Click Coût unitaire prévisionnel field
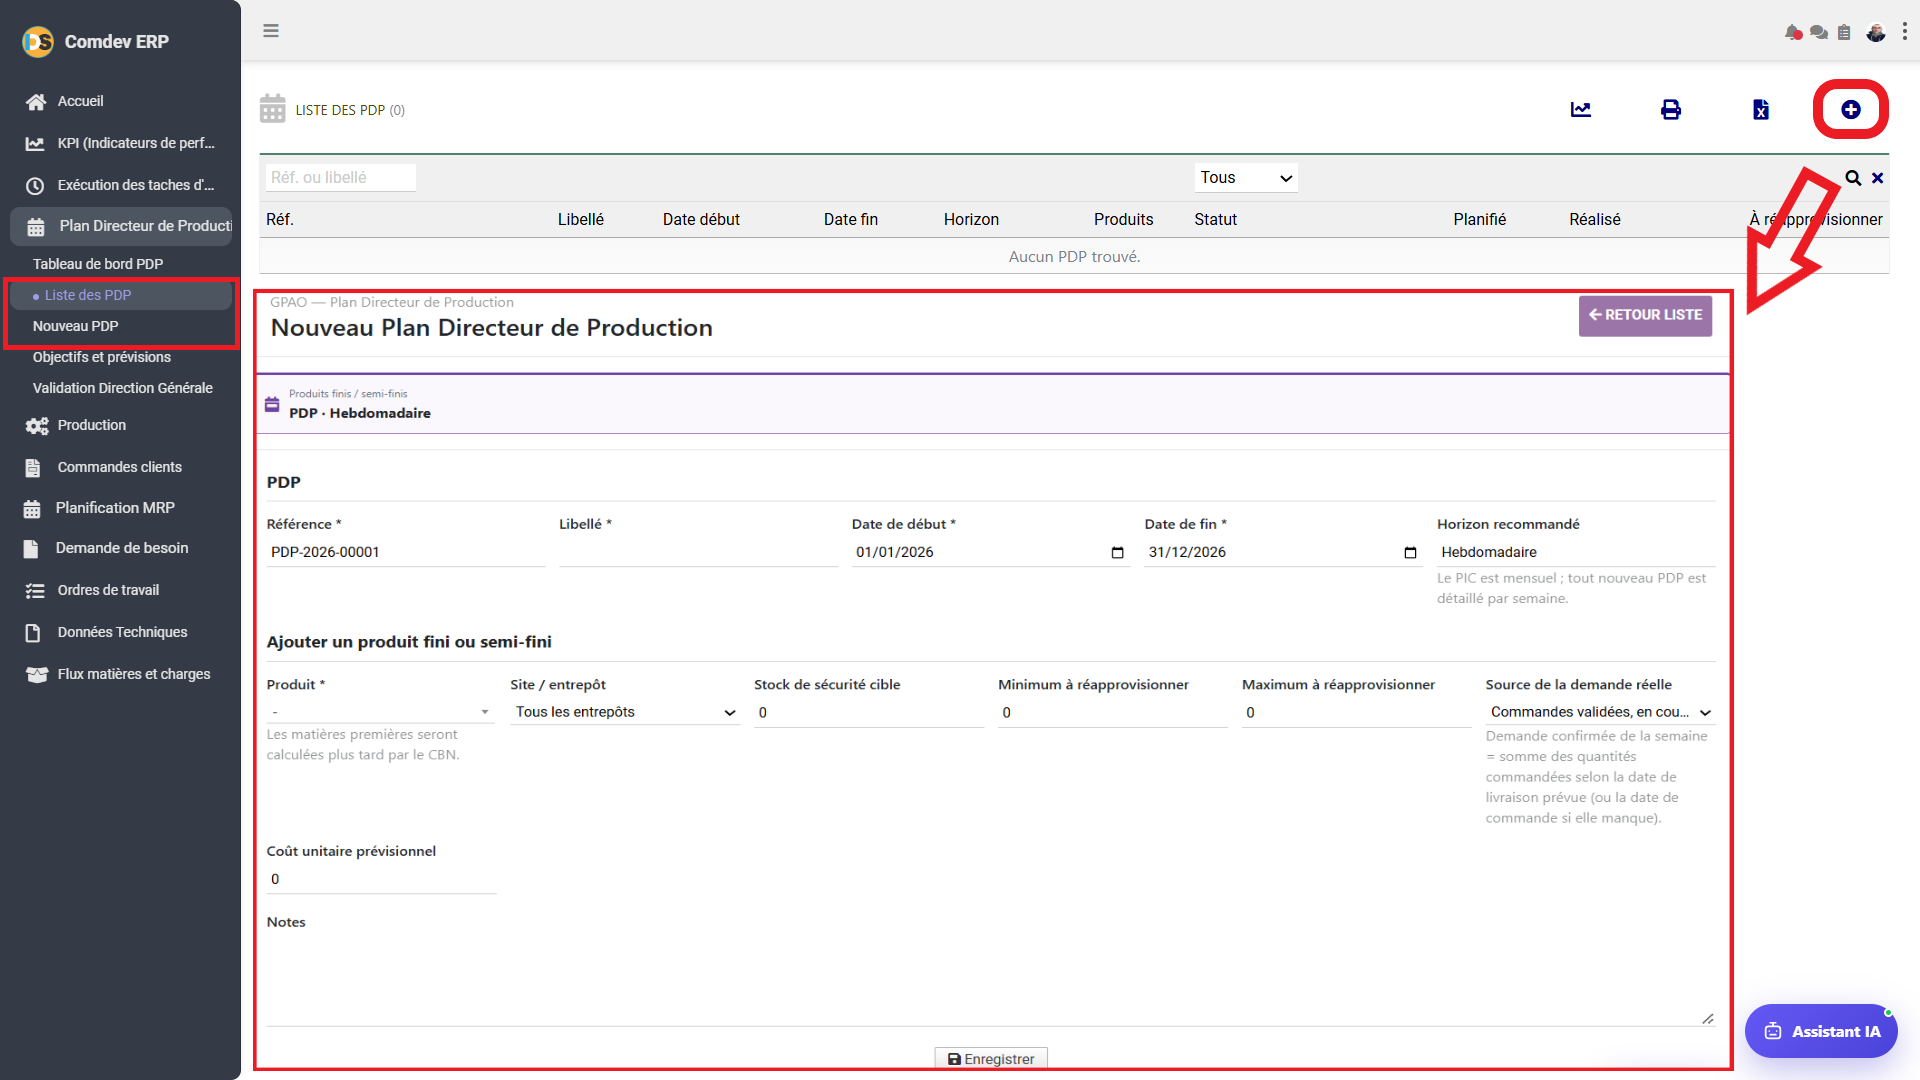The image size is (1920, 1080). (x=381, y=879)
